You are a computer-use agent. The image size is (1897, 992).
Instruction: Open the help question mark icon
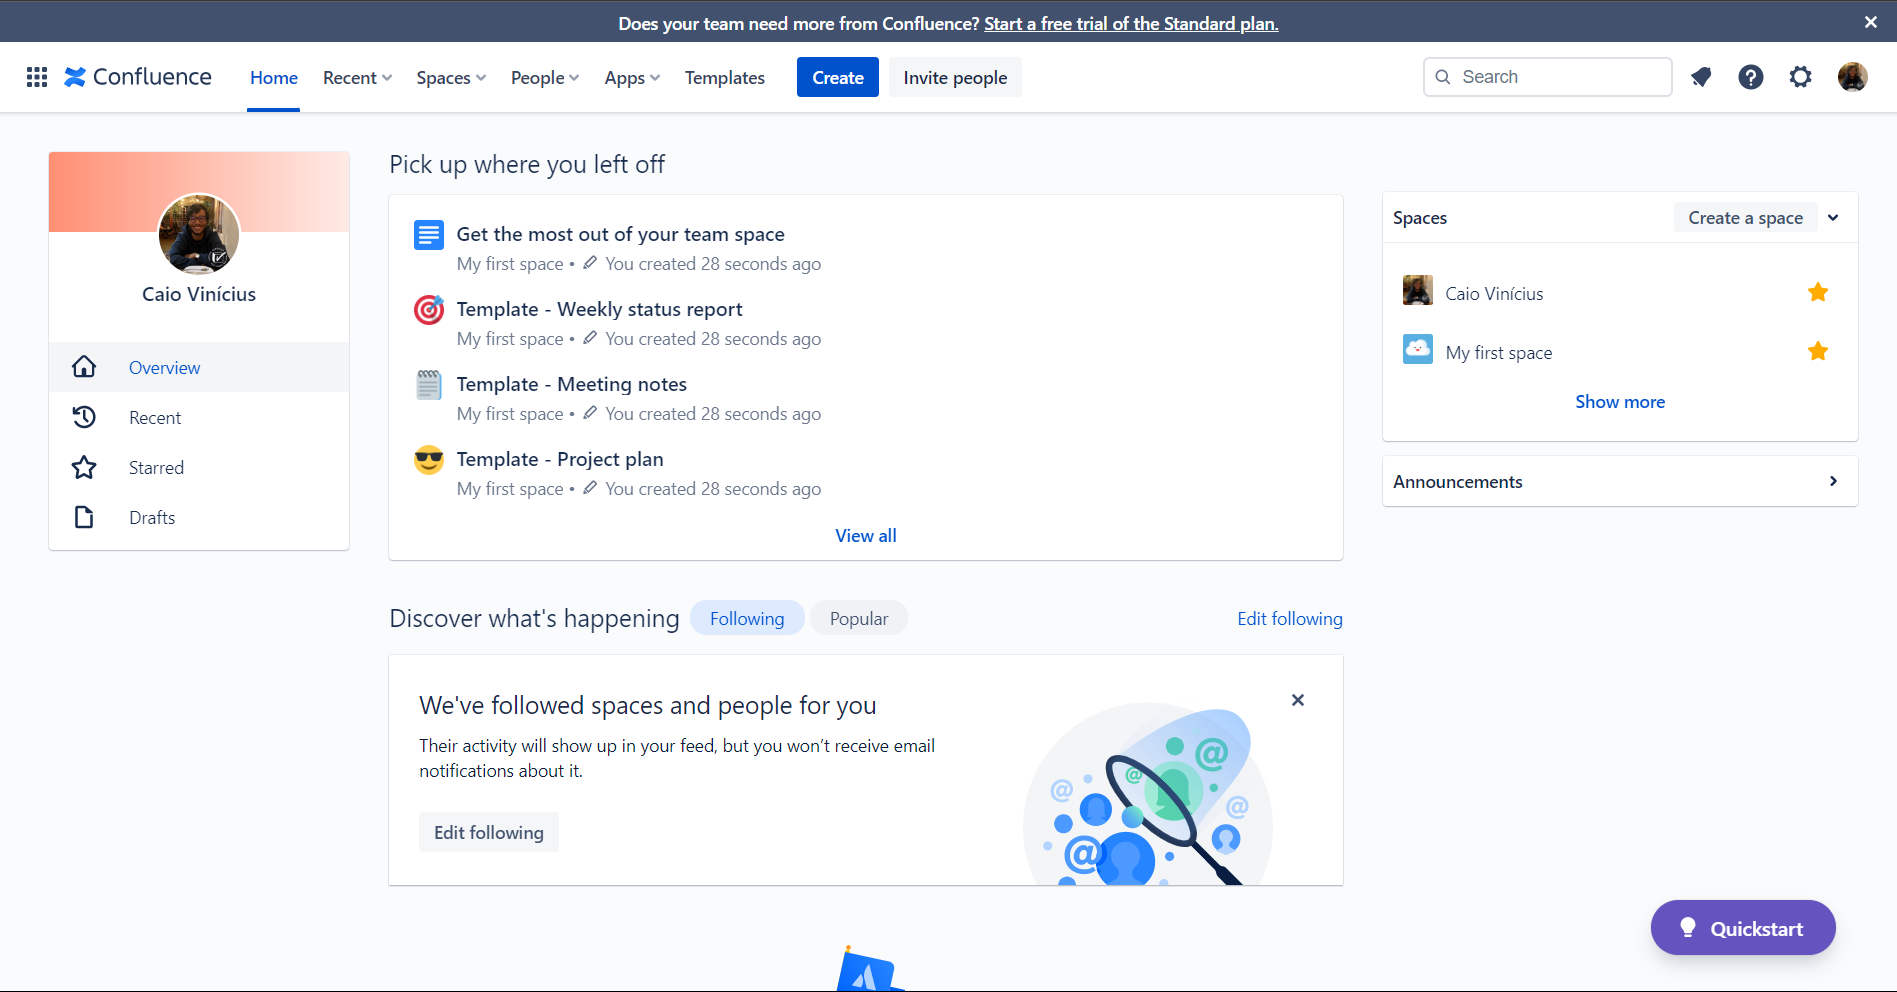pyautogui.click(x=1751, y=77)
